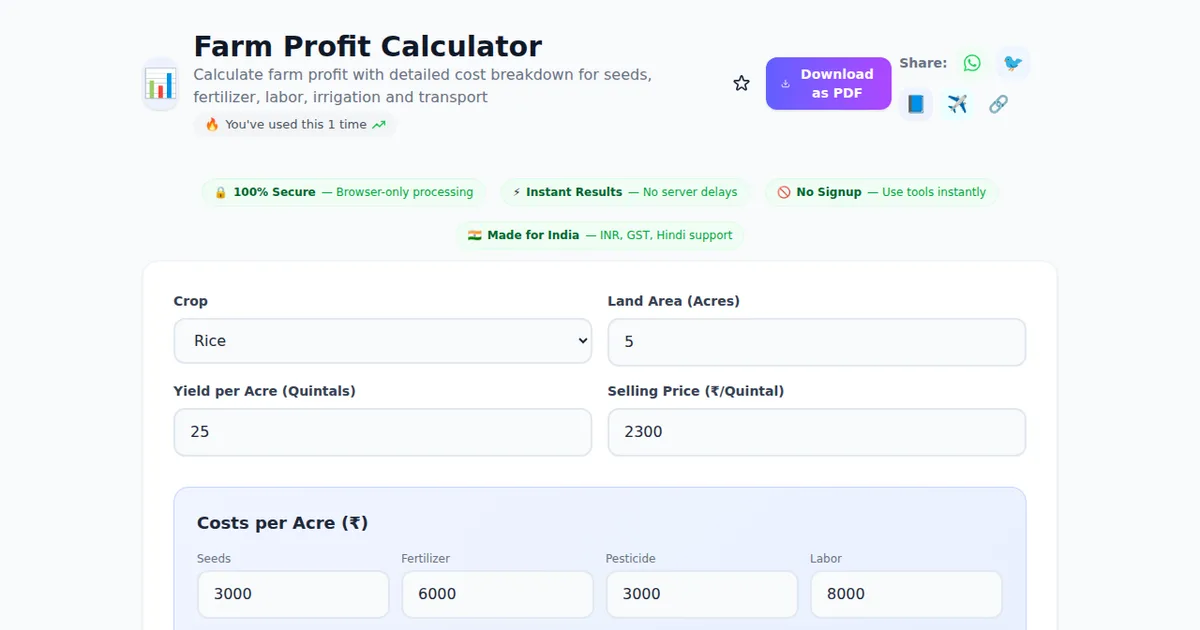Click the Land Area acres field
Viewport: 1200px width, 630px height.
[816, 342]
